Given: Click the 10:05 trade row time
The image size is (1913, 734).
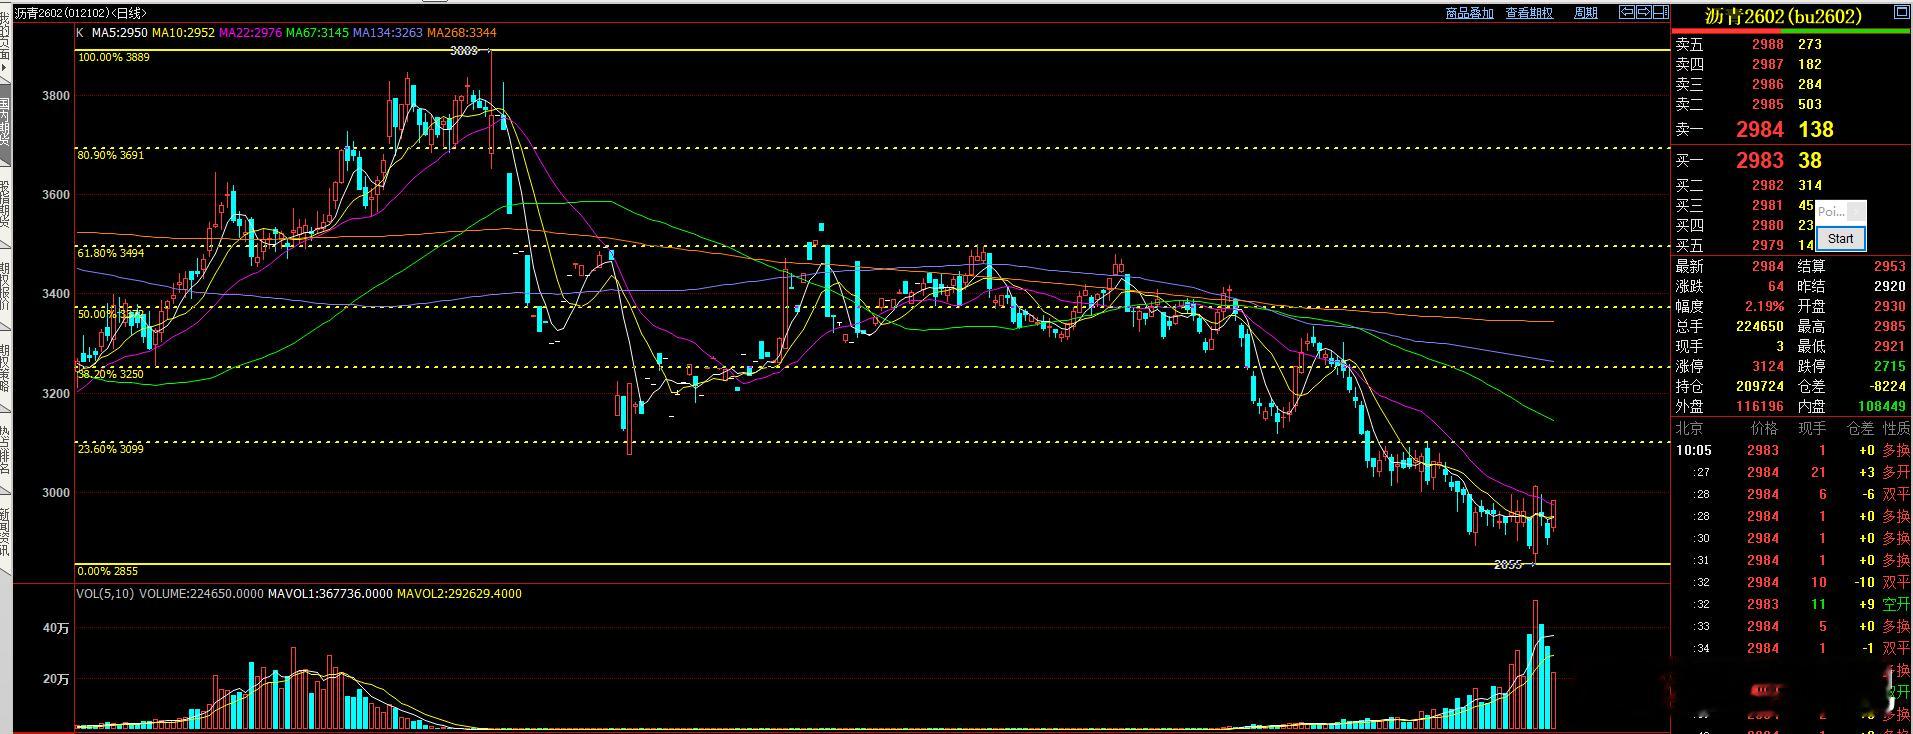Looking at the screenshot, I should click(x=1693, y=450).
